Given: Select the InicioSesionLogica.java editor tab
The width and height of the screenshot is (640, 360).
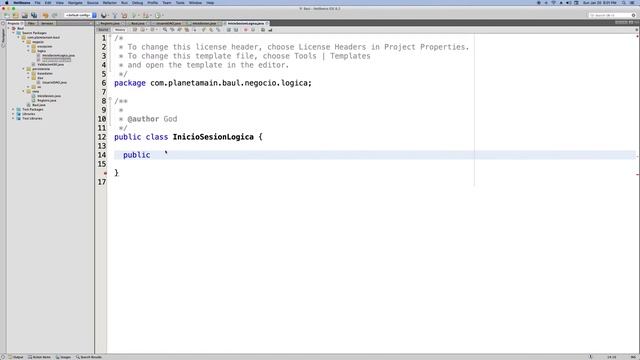Looking at the screenshot, I should (x=246, y=23).
